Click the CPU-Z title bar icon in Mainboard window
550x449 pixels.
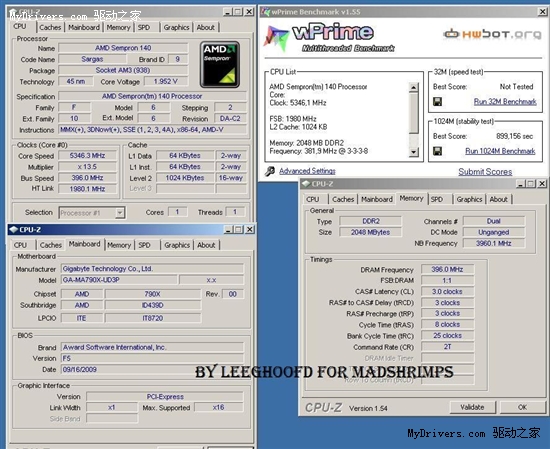[13, 229]
